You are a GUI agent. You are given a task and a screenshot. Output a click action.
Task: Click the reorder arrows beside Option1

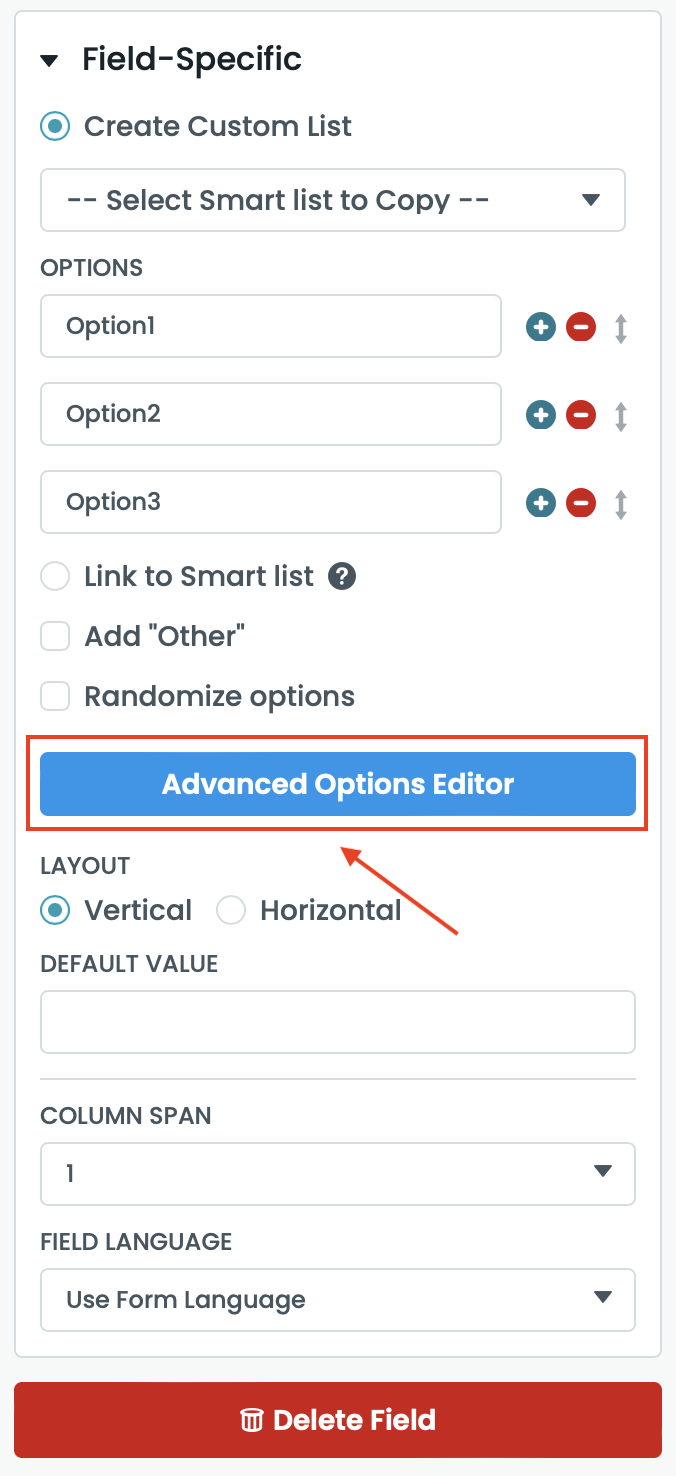[621, 328]
